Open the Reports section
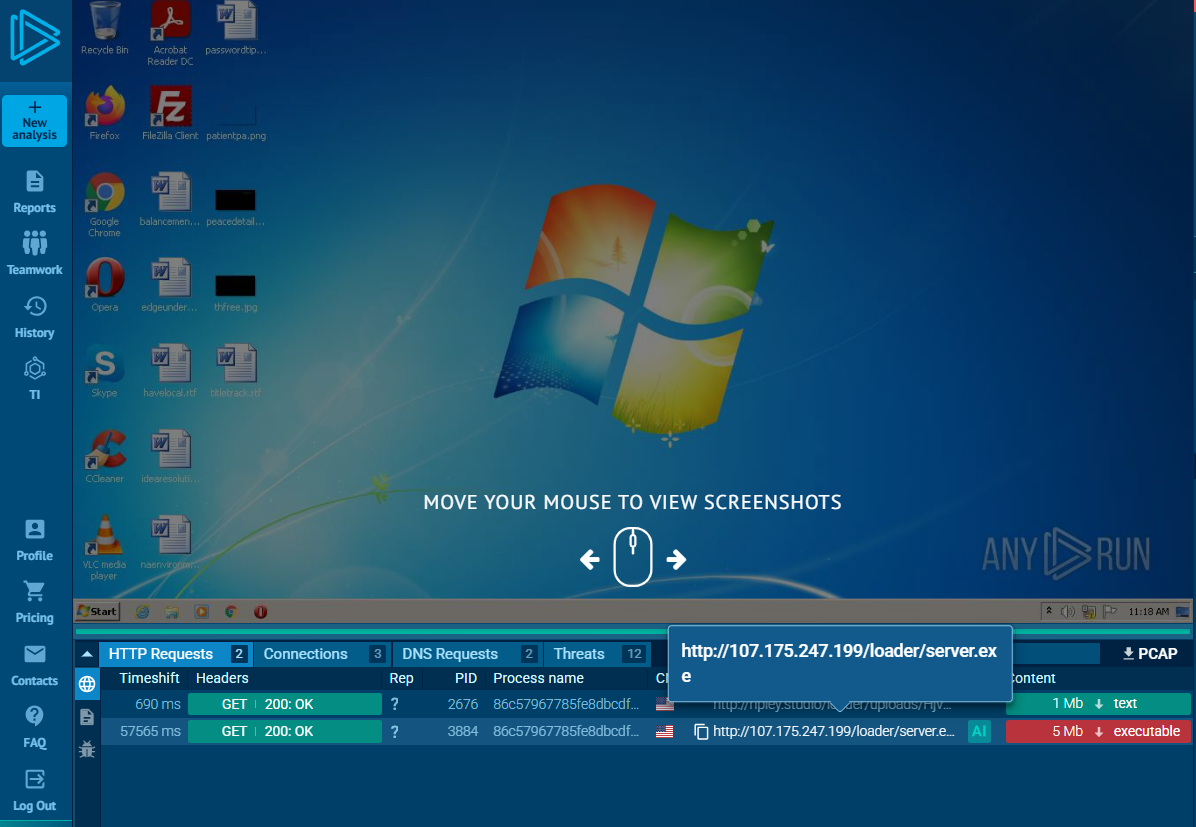 (x=34, y=192)
